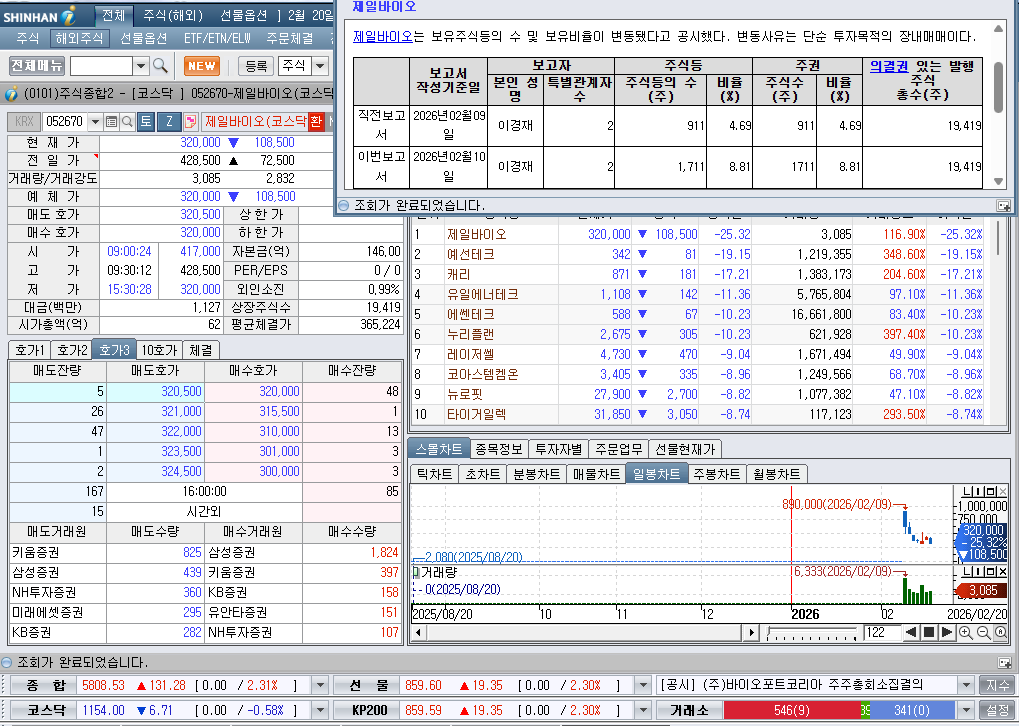The image size is (1019, 726).
Task: Zoom out the chart with minus magnifier
Action: [x=983, y=632]
